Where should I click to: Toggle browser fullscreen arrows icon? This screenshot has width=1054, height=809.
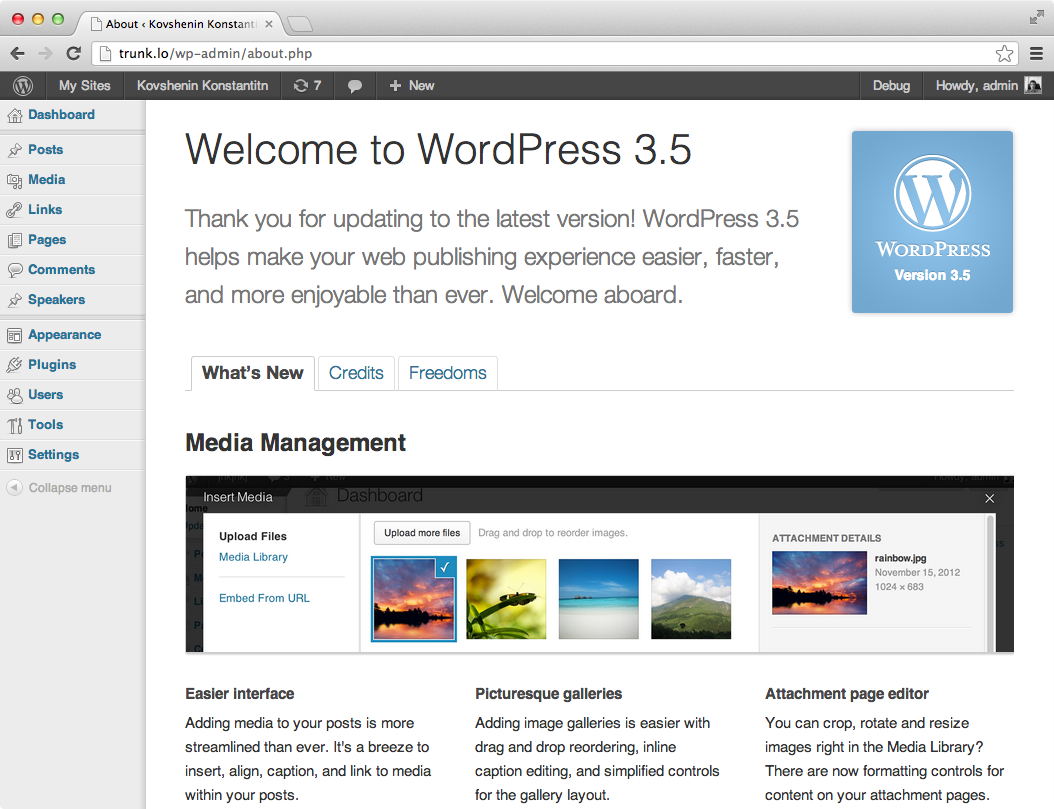coord(1037,18)
